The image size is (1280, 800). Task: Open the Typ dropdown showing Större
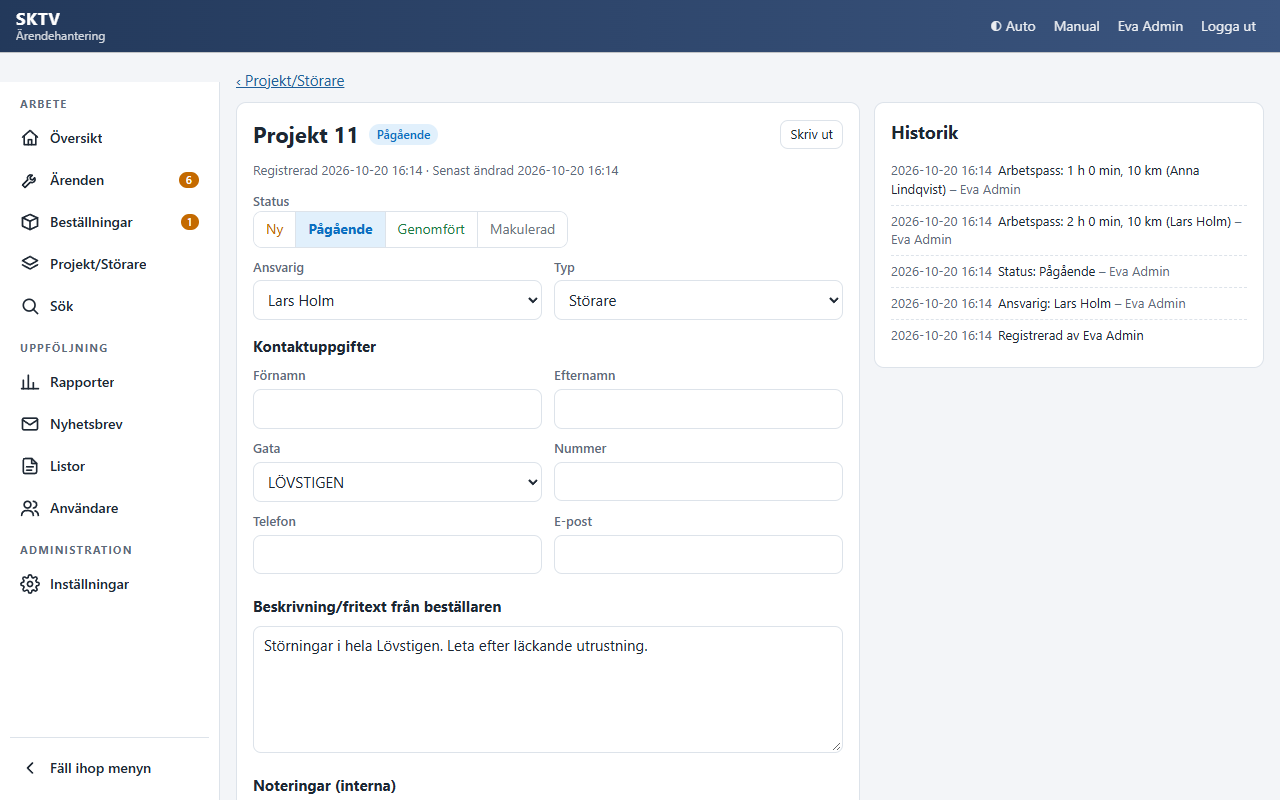click(x=698, y=300)
